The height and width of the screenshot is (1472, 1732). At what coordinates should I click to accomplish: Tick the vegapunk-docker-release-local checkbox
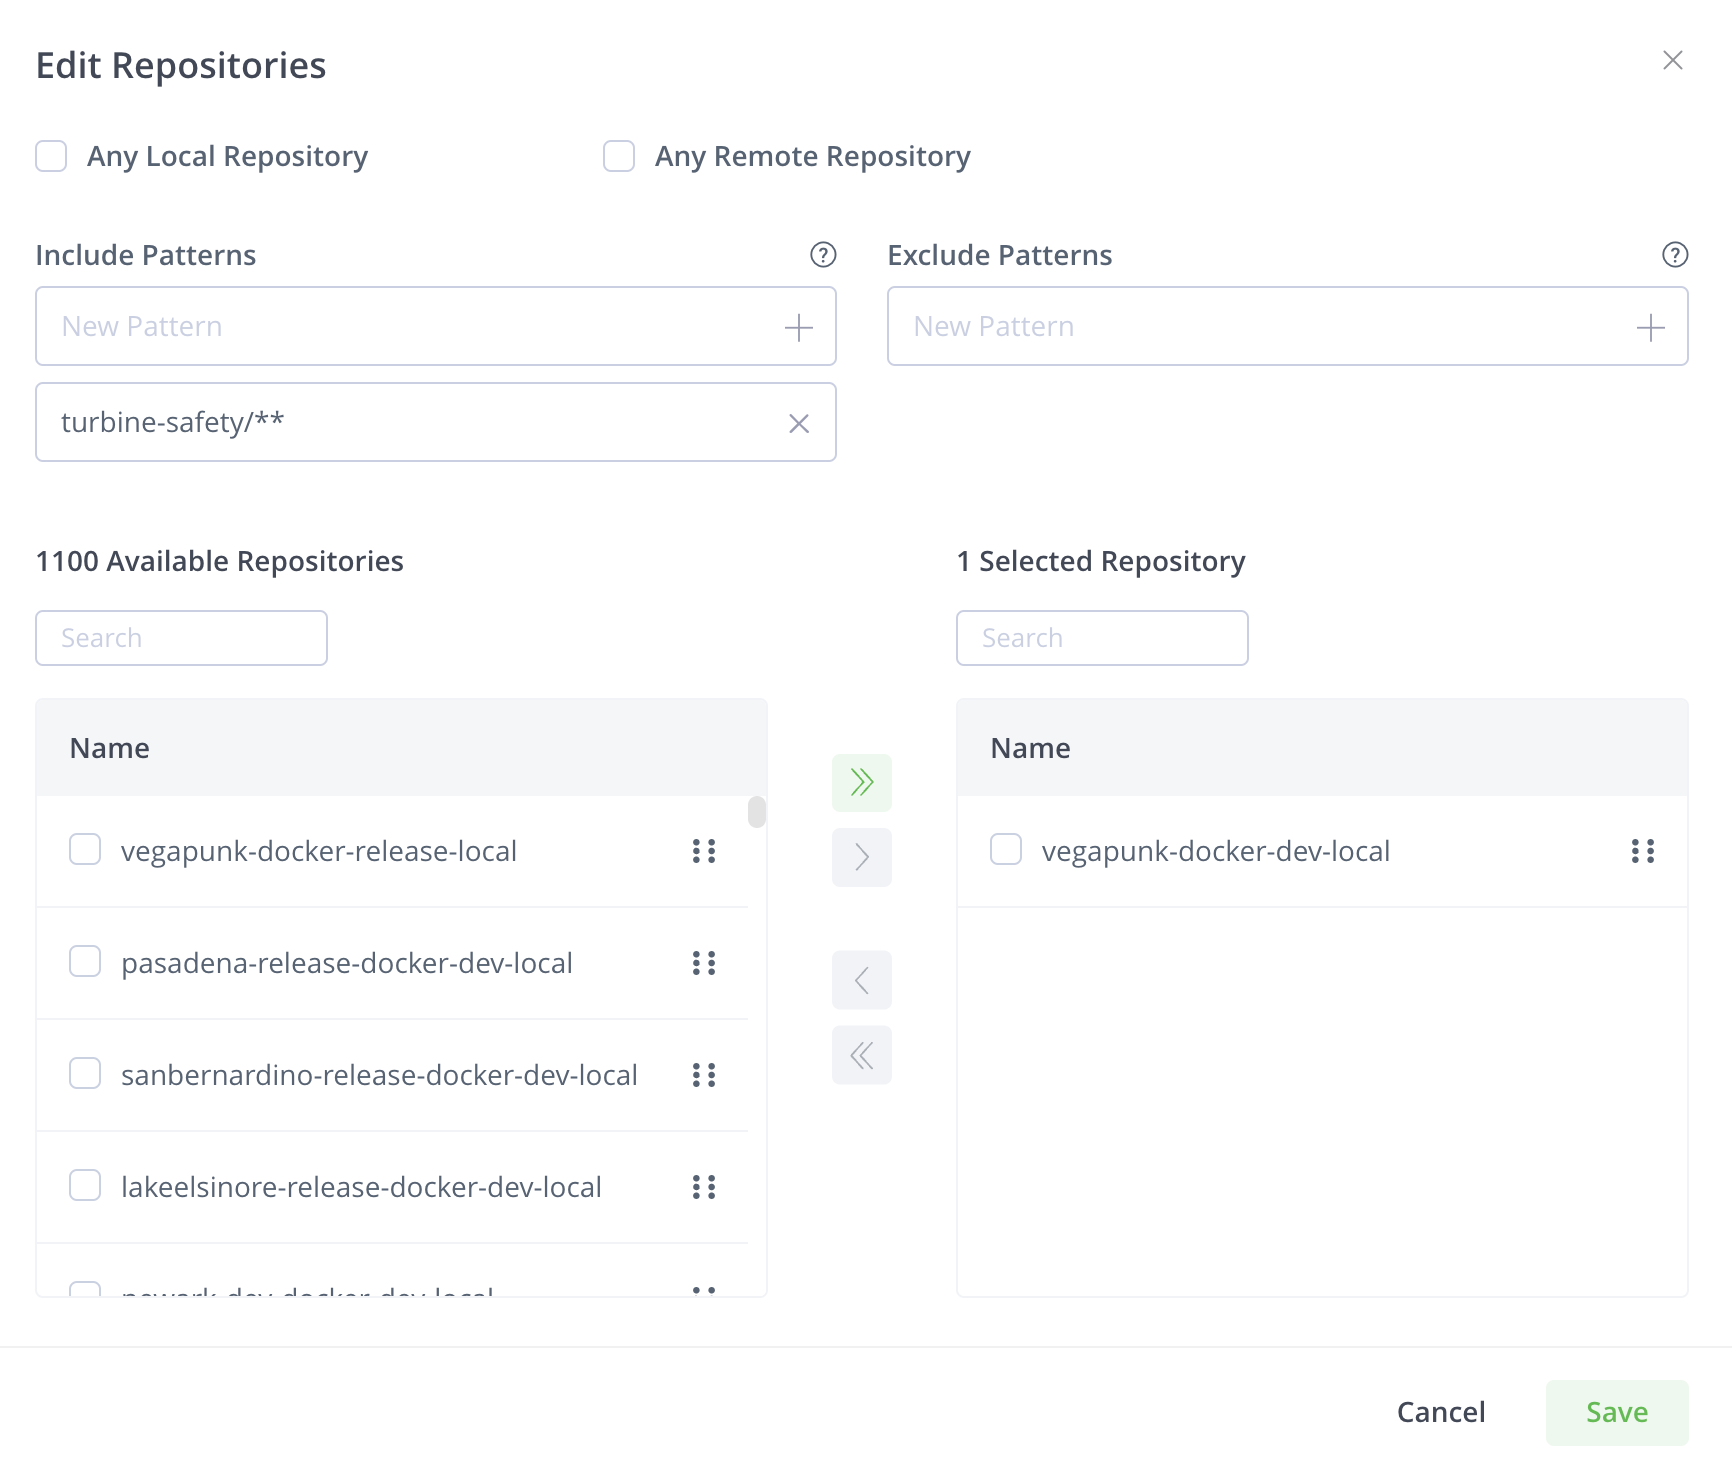coord(85,850)
